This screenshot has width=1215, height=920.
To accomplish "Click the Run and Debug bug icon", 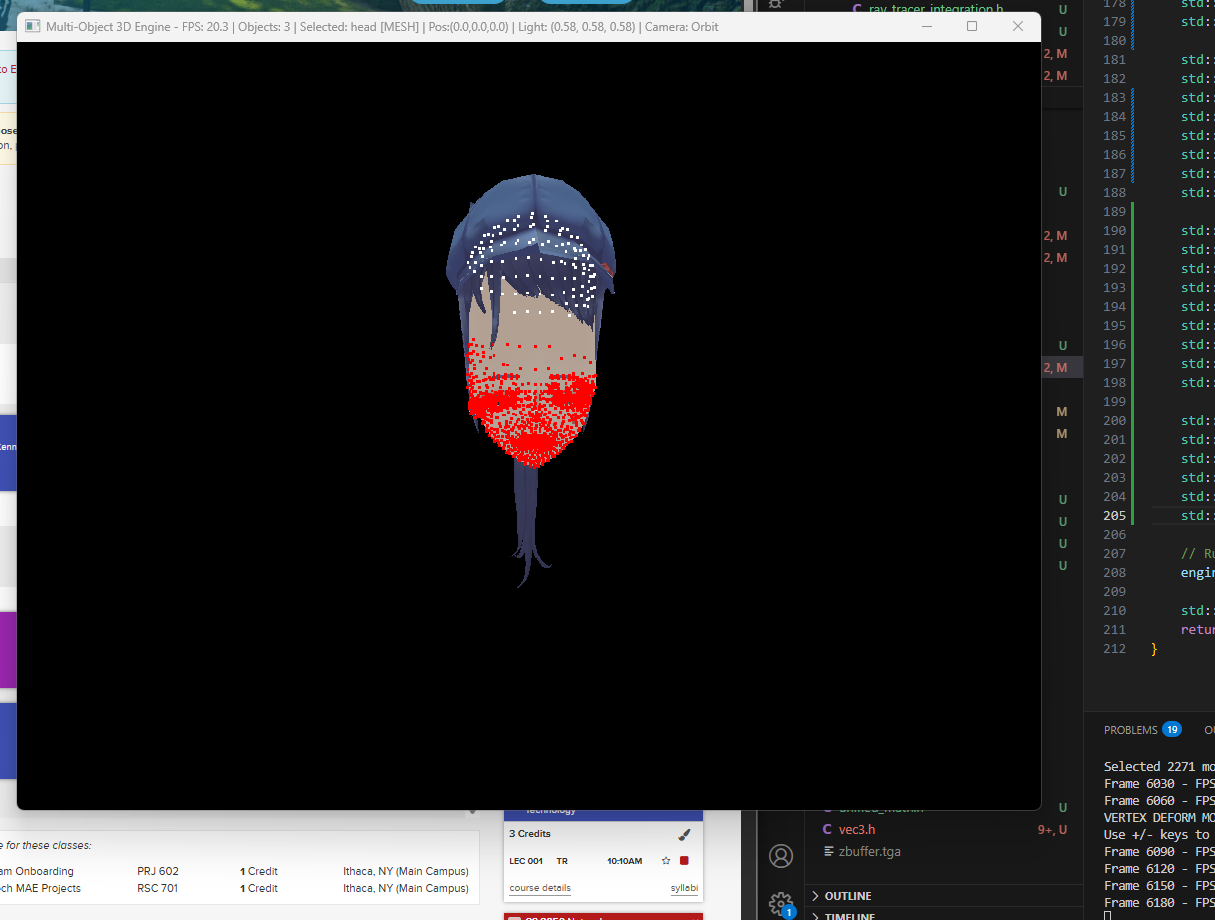I will (775, 5).
